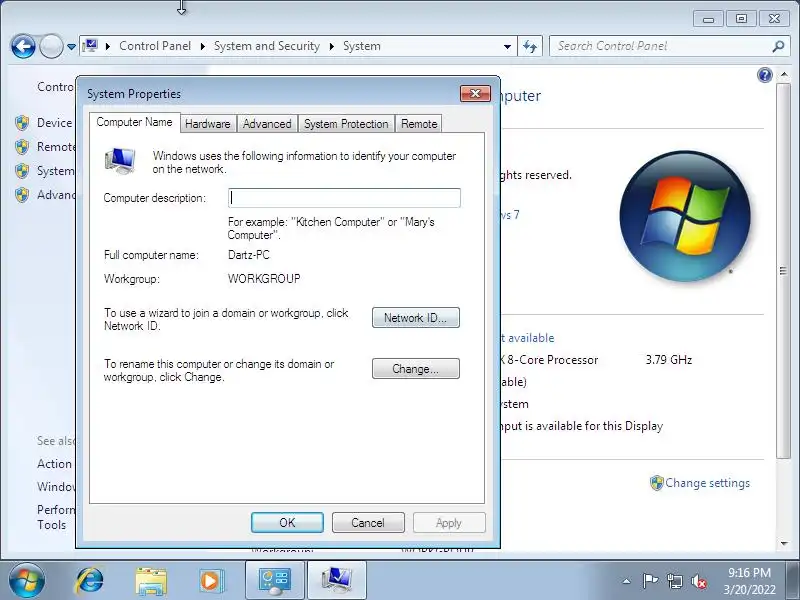Viewport: 800px width, 600px height.
Task: Click the Remote settings shield icon
Action: [21, 147]
